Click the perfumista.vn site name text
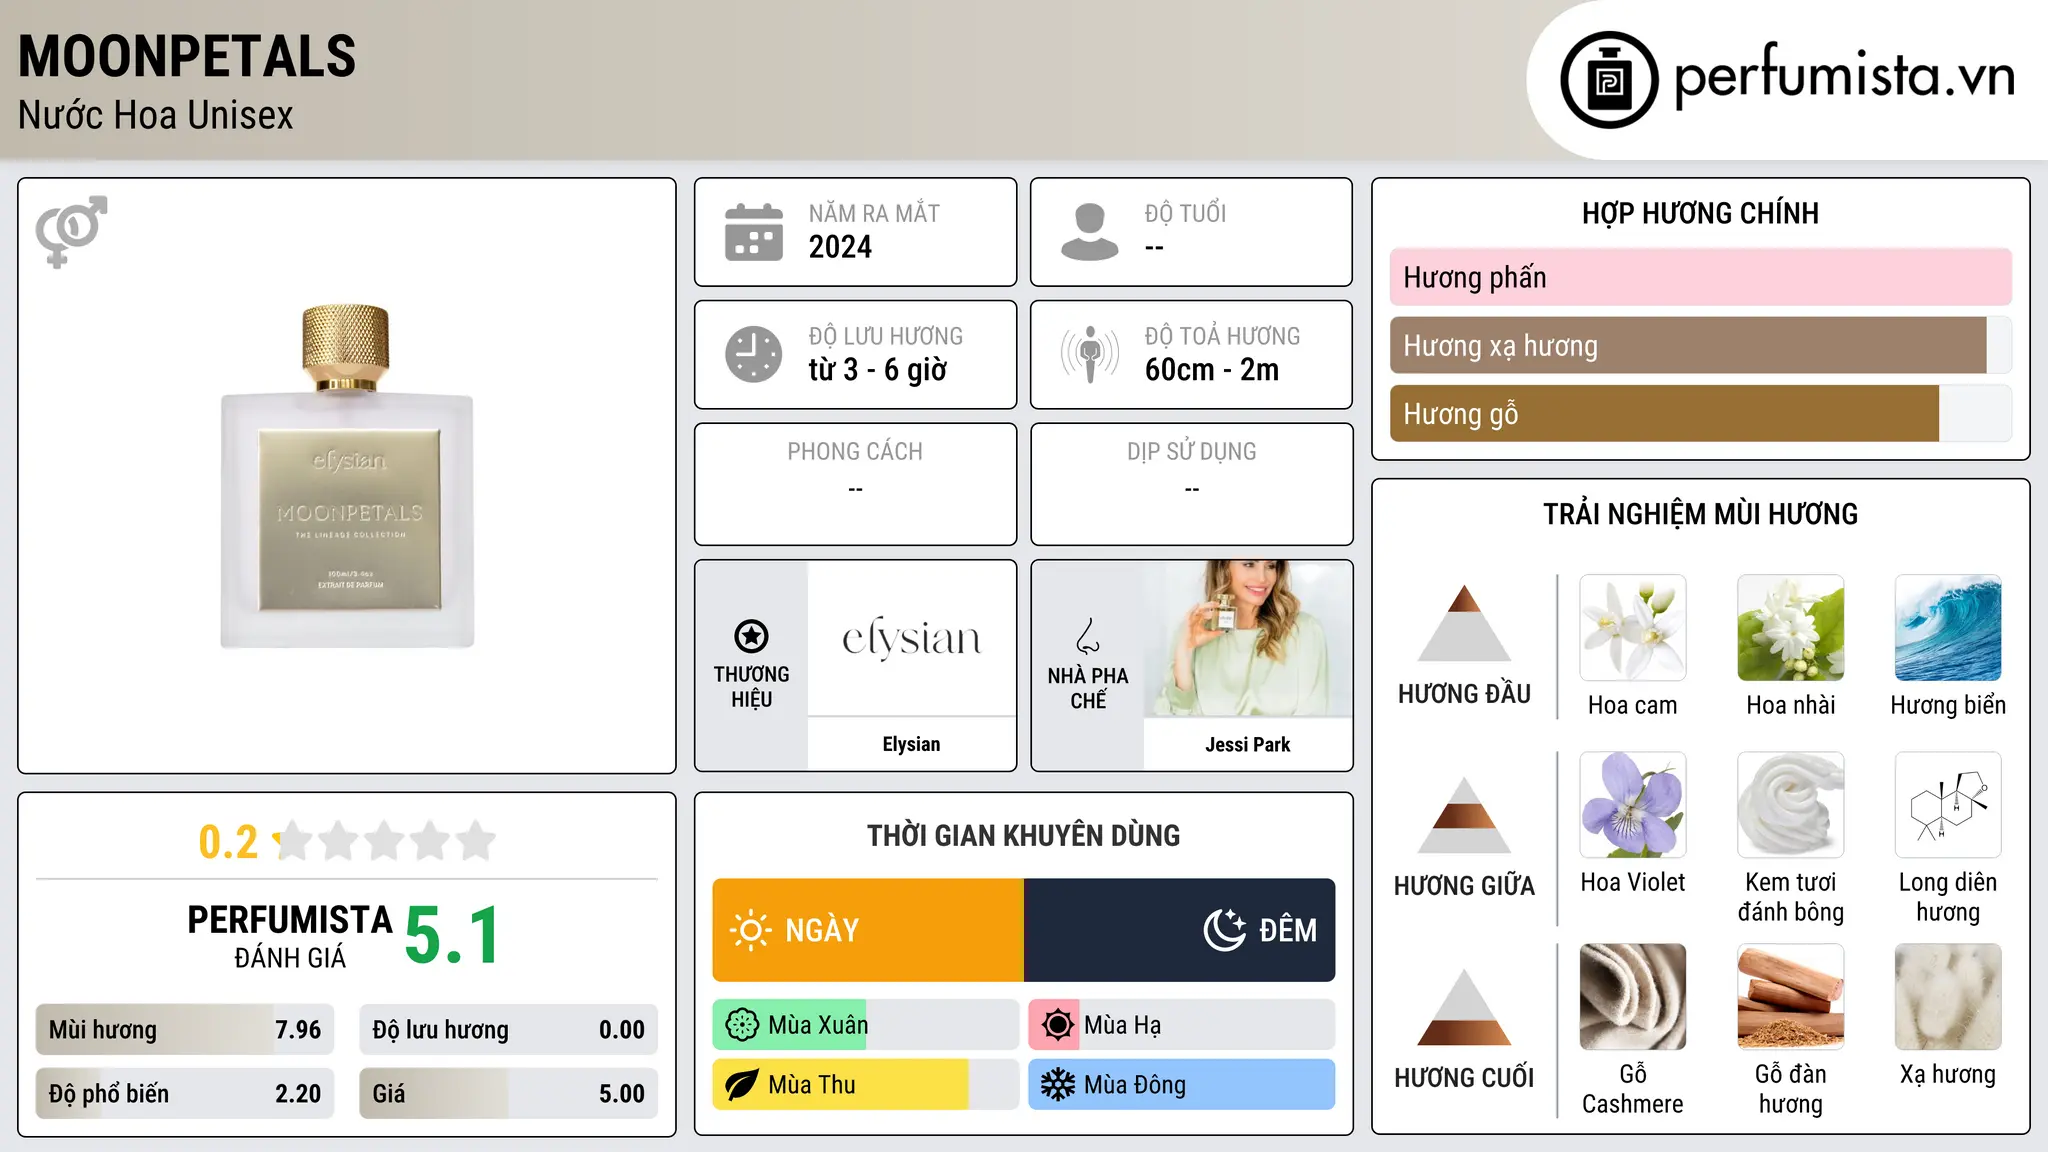 pyautogui.click(x=1844, y=76)
